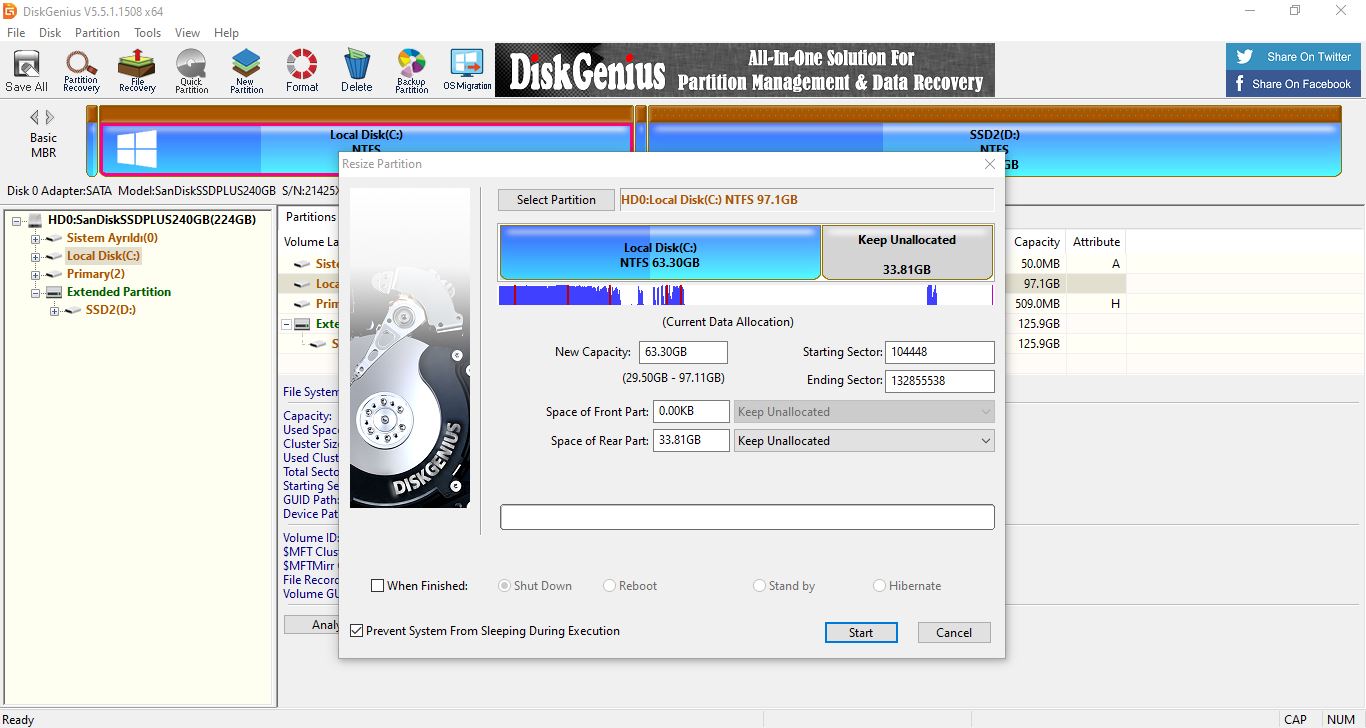1366x728 pixels.
Task: Click the drive icon beside SSD2(D:) in tree
Action: 73,310
